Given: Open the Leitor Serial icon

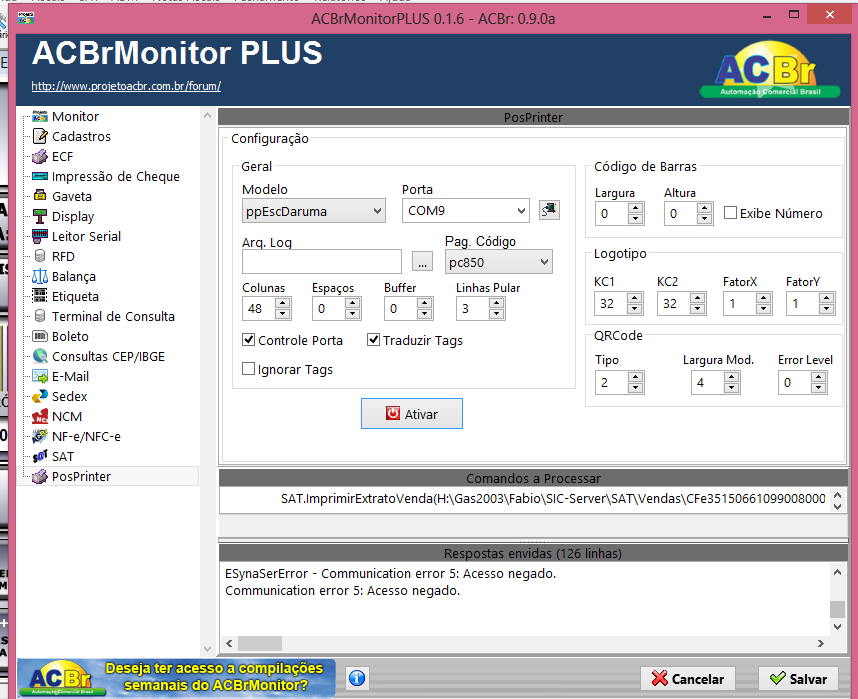Looking at the screenshot, I should pyautogui.click(x=39, y=236).
